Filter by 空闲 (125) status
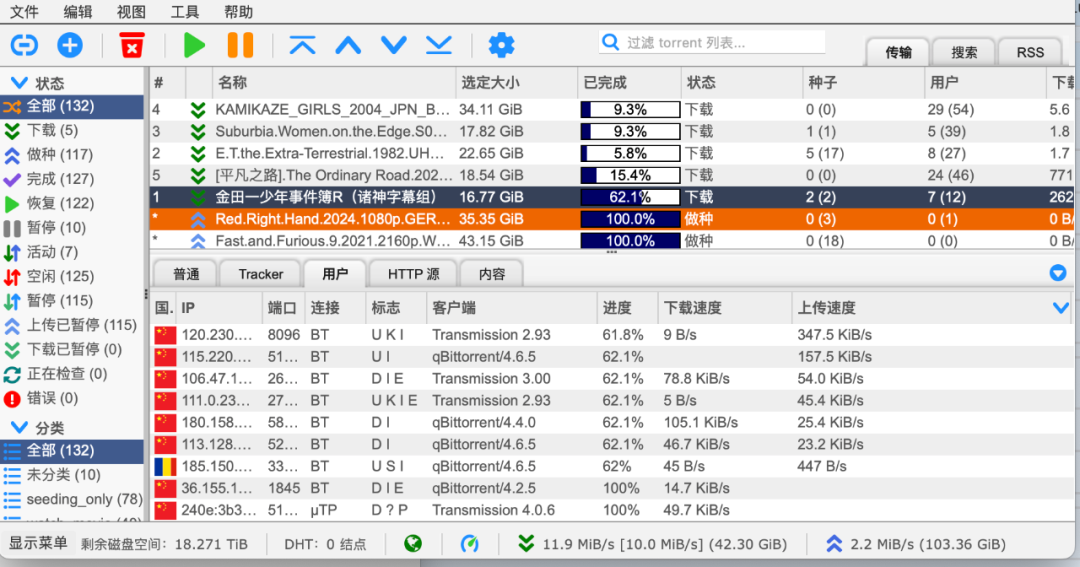Viewport: 1080px width, 567px height. pos(72,276)
